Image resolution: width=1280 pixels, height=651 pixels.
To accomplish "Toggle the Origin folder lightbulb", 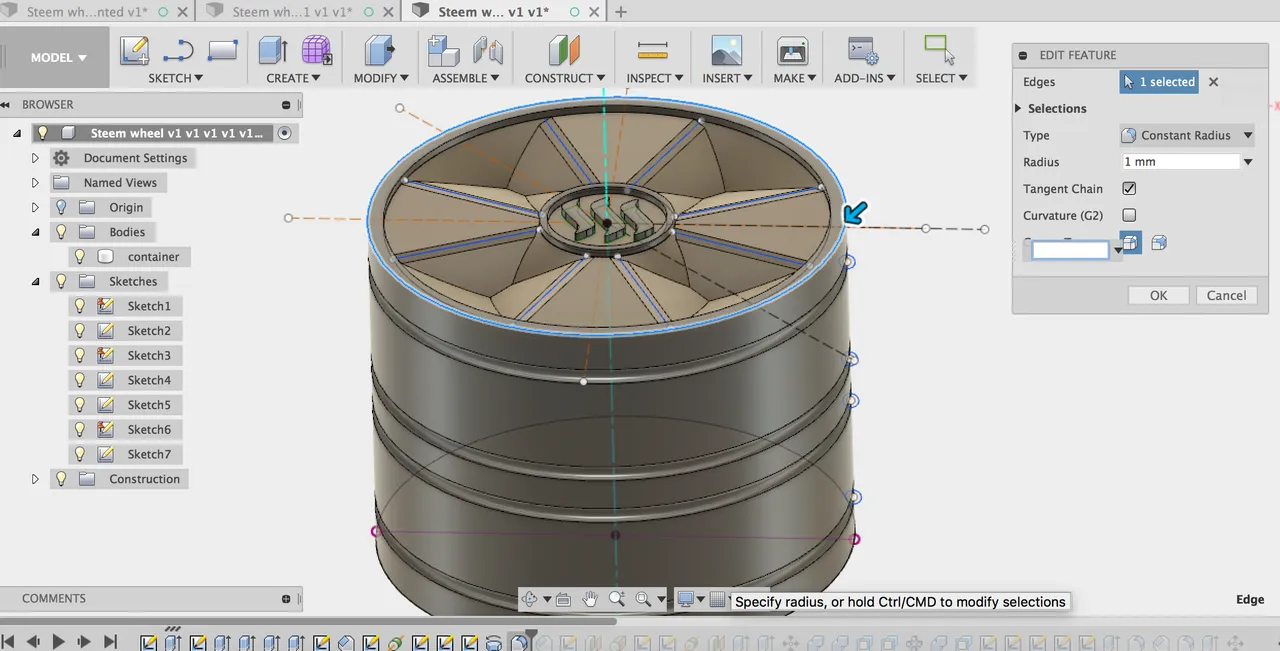I will point(61,207).
